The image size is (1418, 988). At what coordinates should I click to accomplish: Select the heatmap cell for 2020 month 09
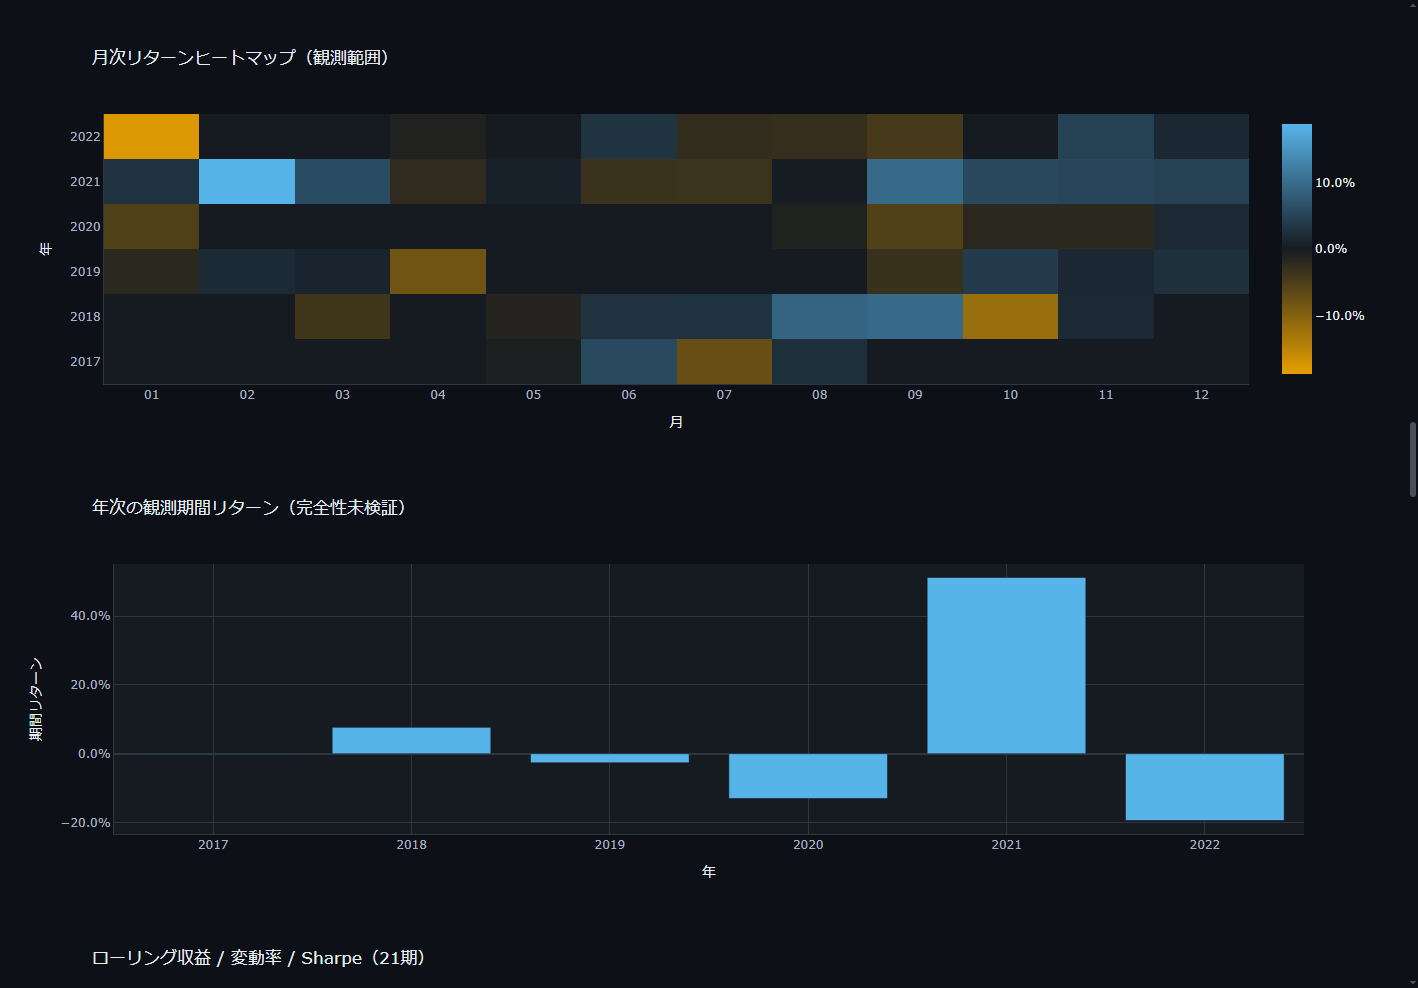point(915,226)
